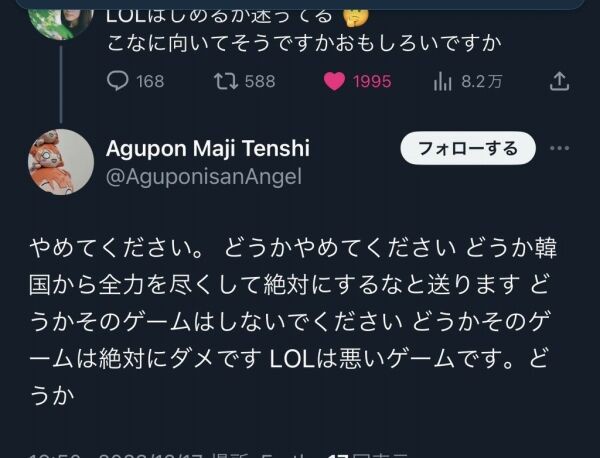Open the share icon on original tweet
Screen dimensions: 600x458
pyautogui.click(x=559, y=81)
